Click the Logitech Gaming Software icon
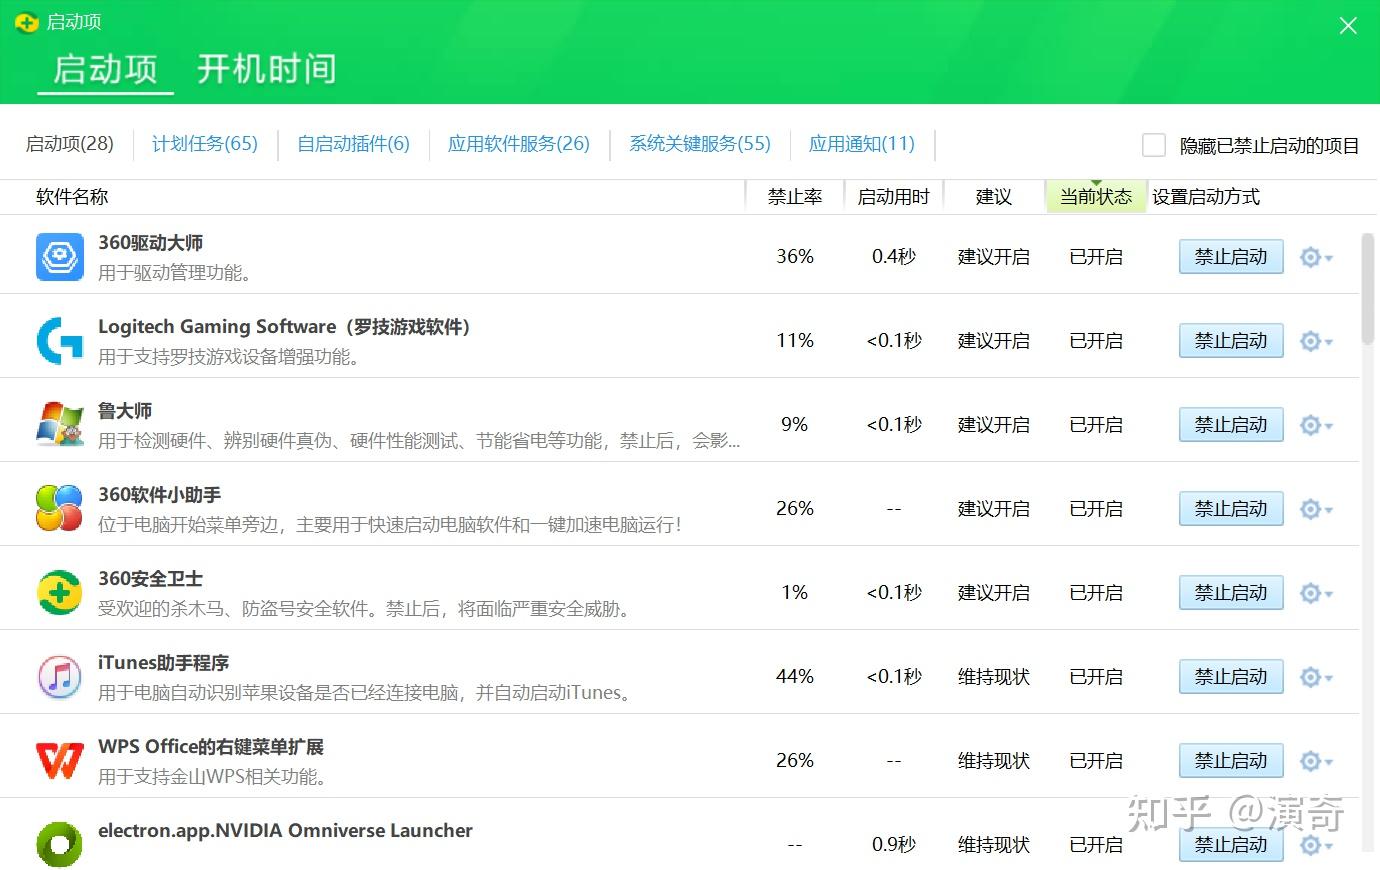Image resolution: width=1380 pixels, height=870 pixels. tap(60, 341)
